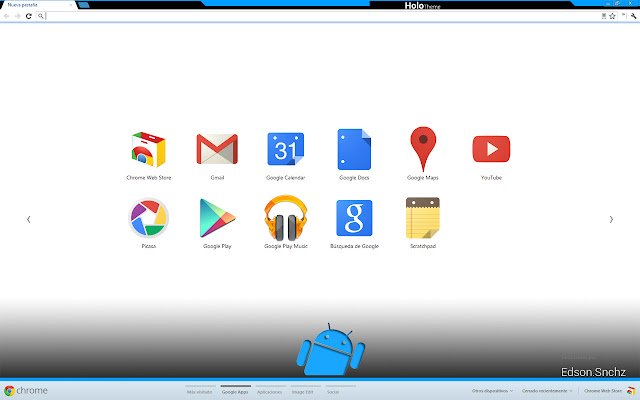Switch to the Aplicaciones section
This screenshot has height=400, width=640.
(269, 392)
